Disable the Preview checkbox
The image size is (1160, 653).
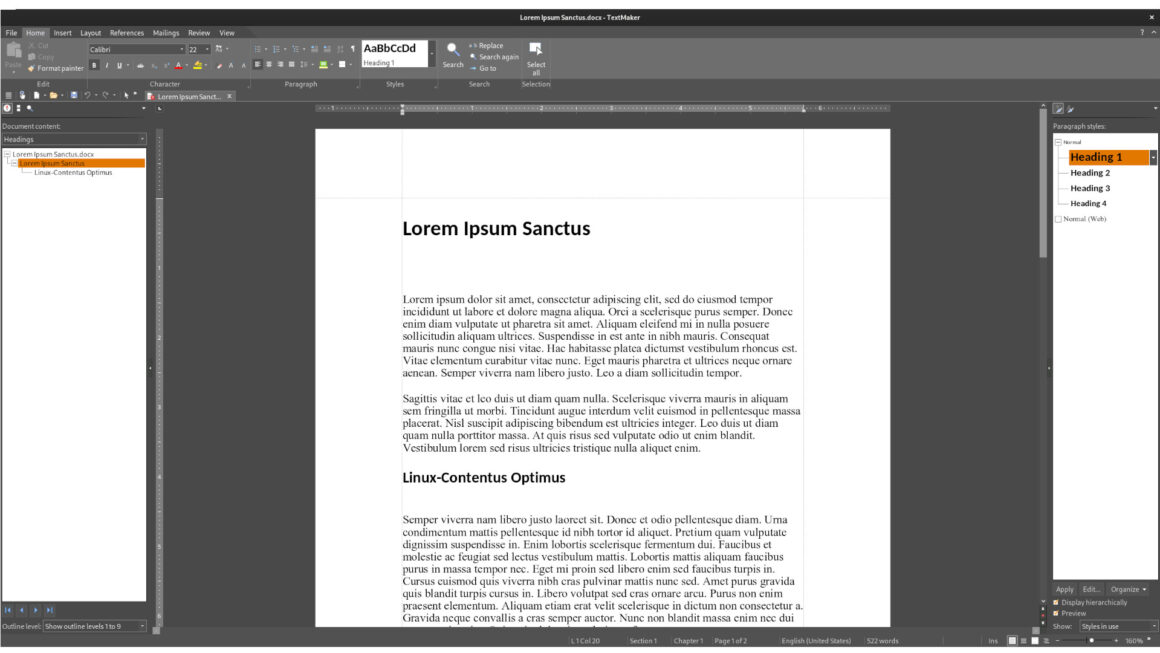(1056, 613)
